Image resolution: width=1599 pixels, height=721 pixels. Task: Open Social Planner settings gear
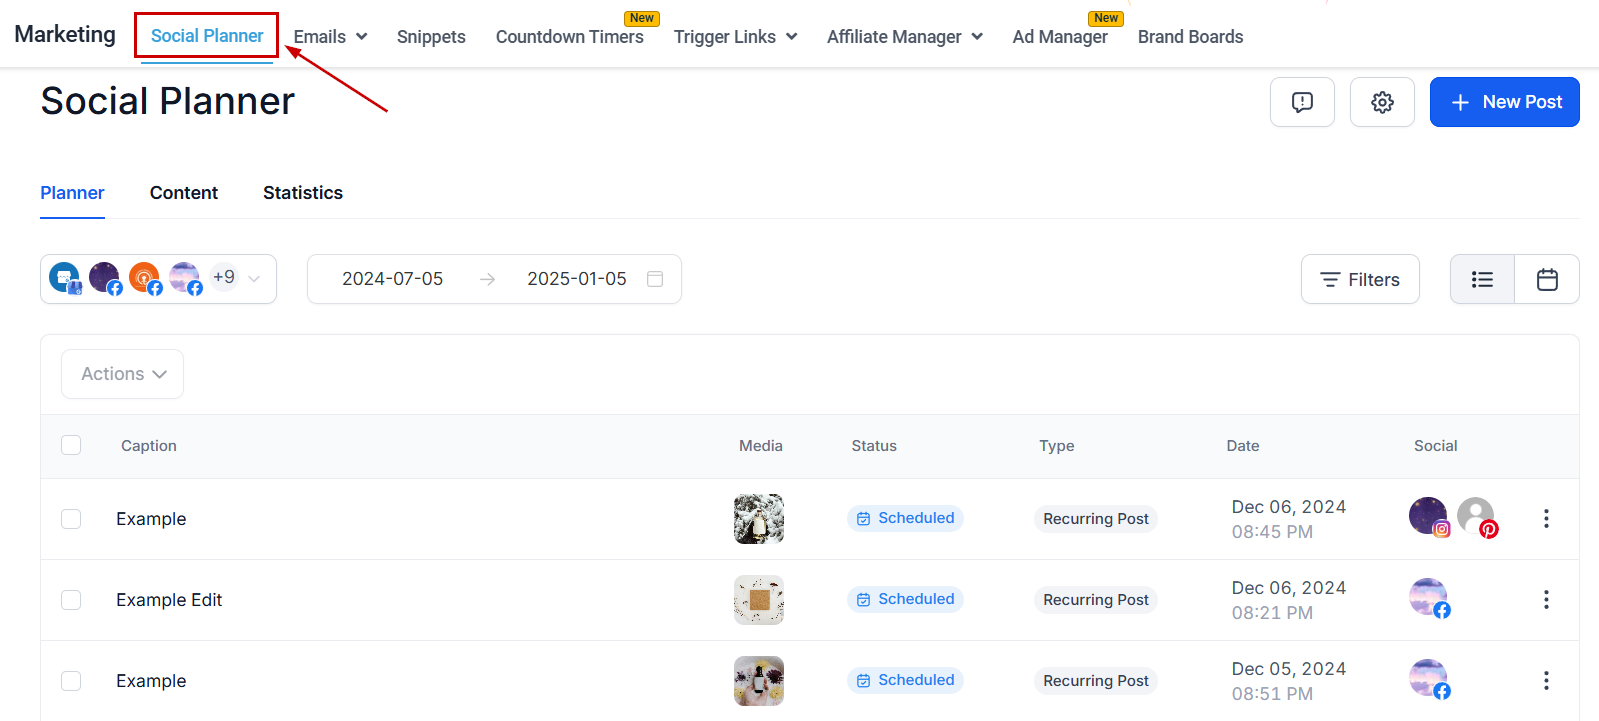[x=1382, y=102]
